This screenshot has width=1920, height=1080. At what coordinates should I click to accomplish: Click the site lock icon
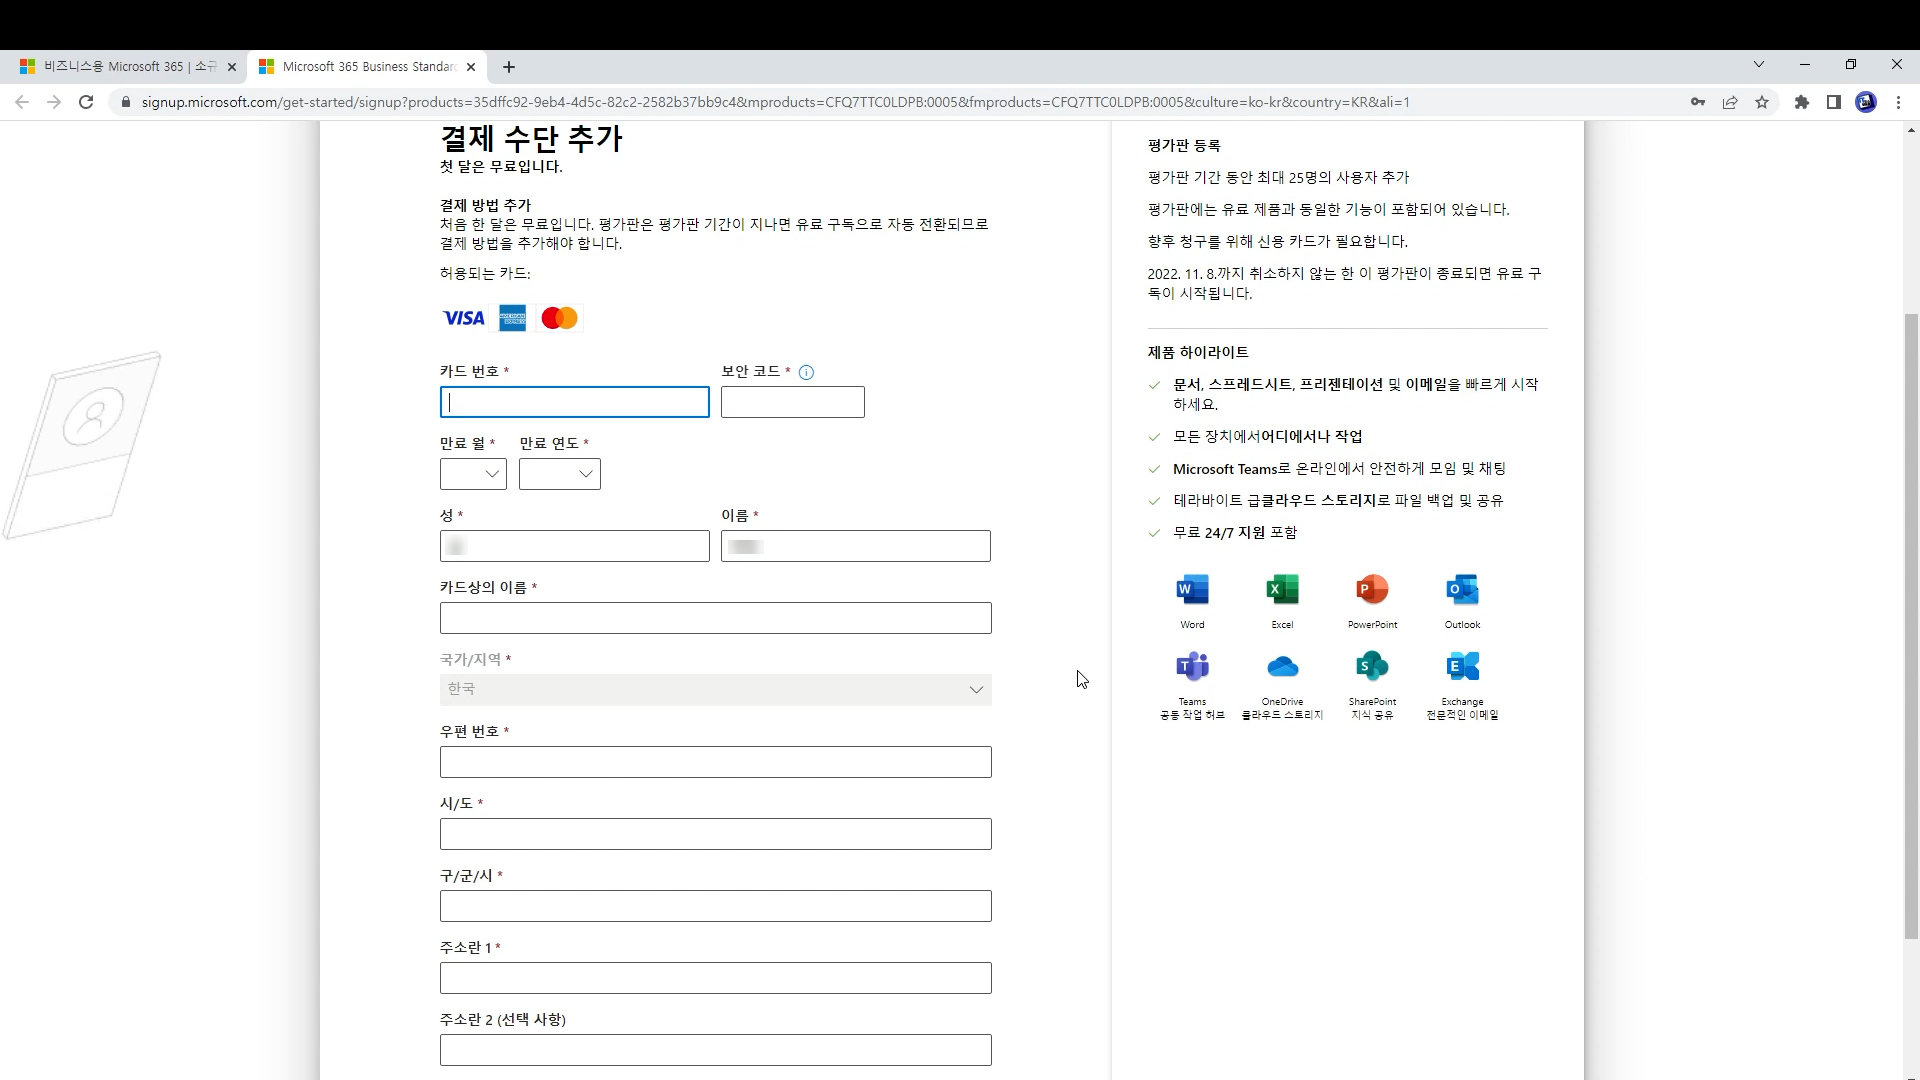[126, 102]
